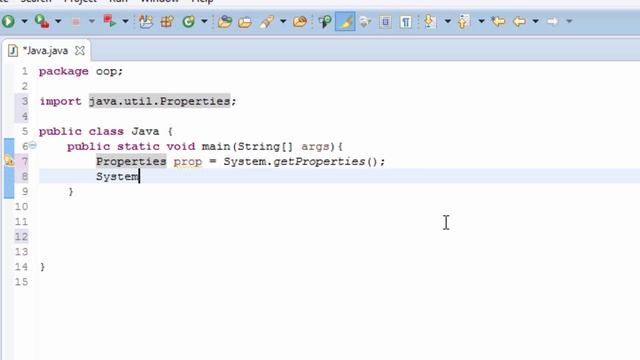Image resolution: width=640 pixels, height=360 pixels.
Task: Click the Search flashlight icon
Action: click(x=267, y=21)
